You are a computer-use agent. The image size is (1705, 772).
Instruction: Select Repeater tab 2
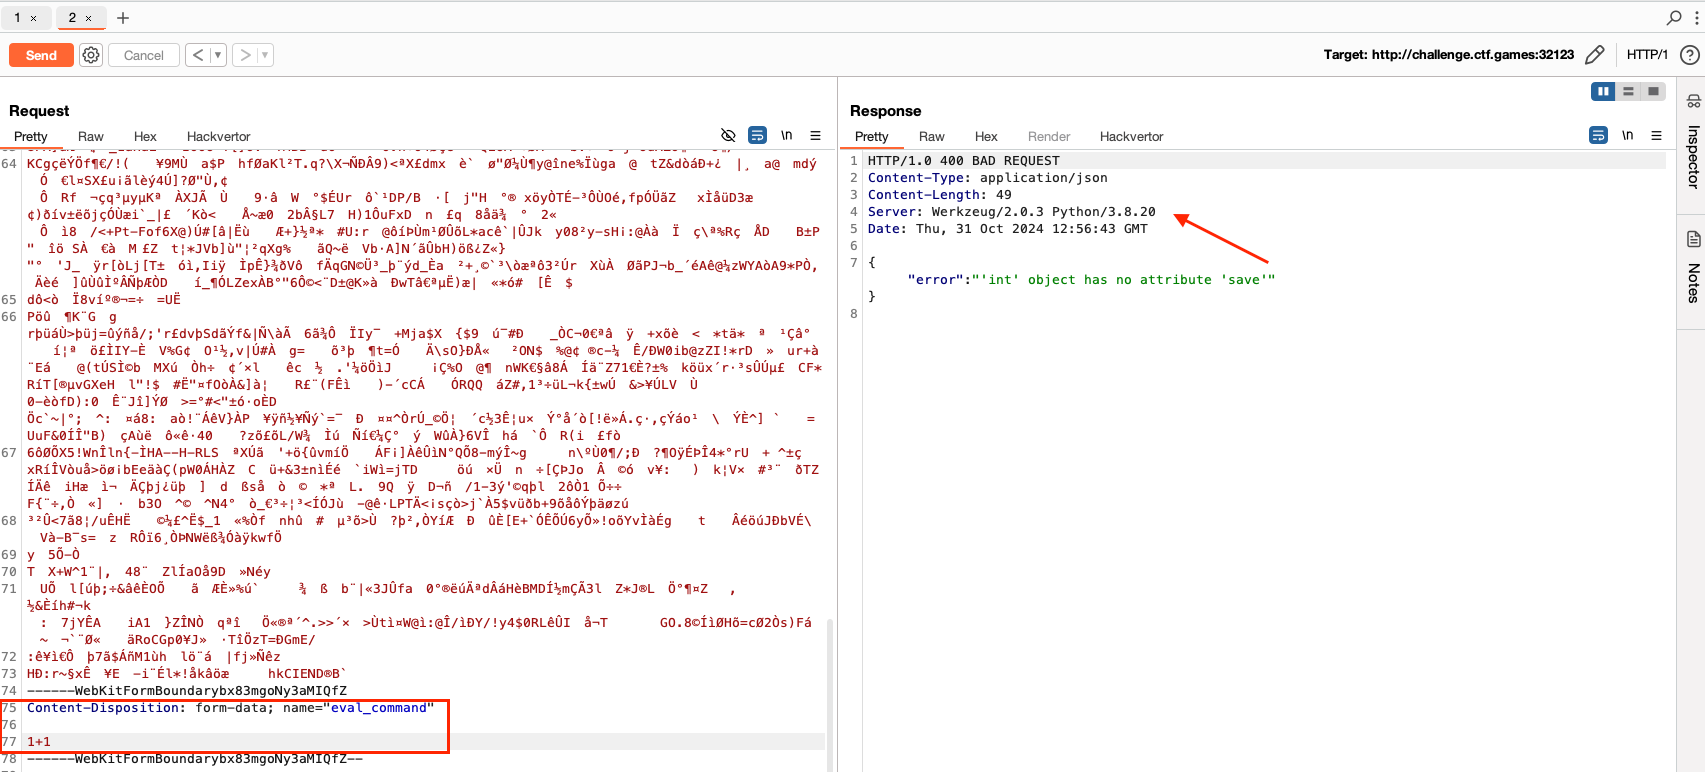72,17
